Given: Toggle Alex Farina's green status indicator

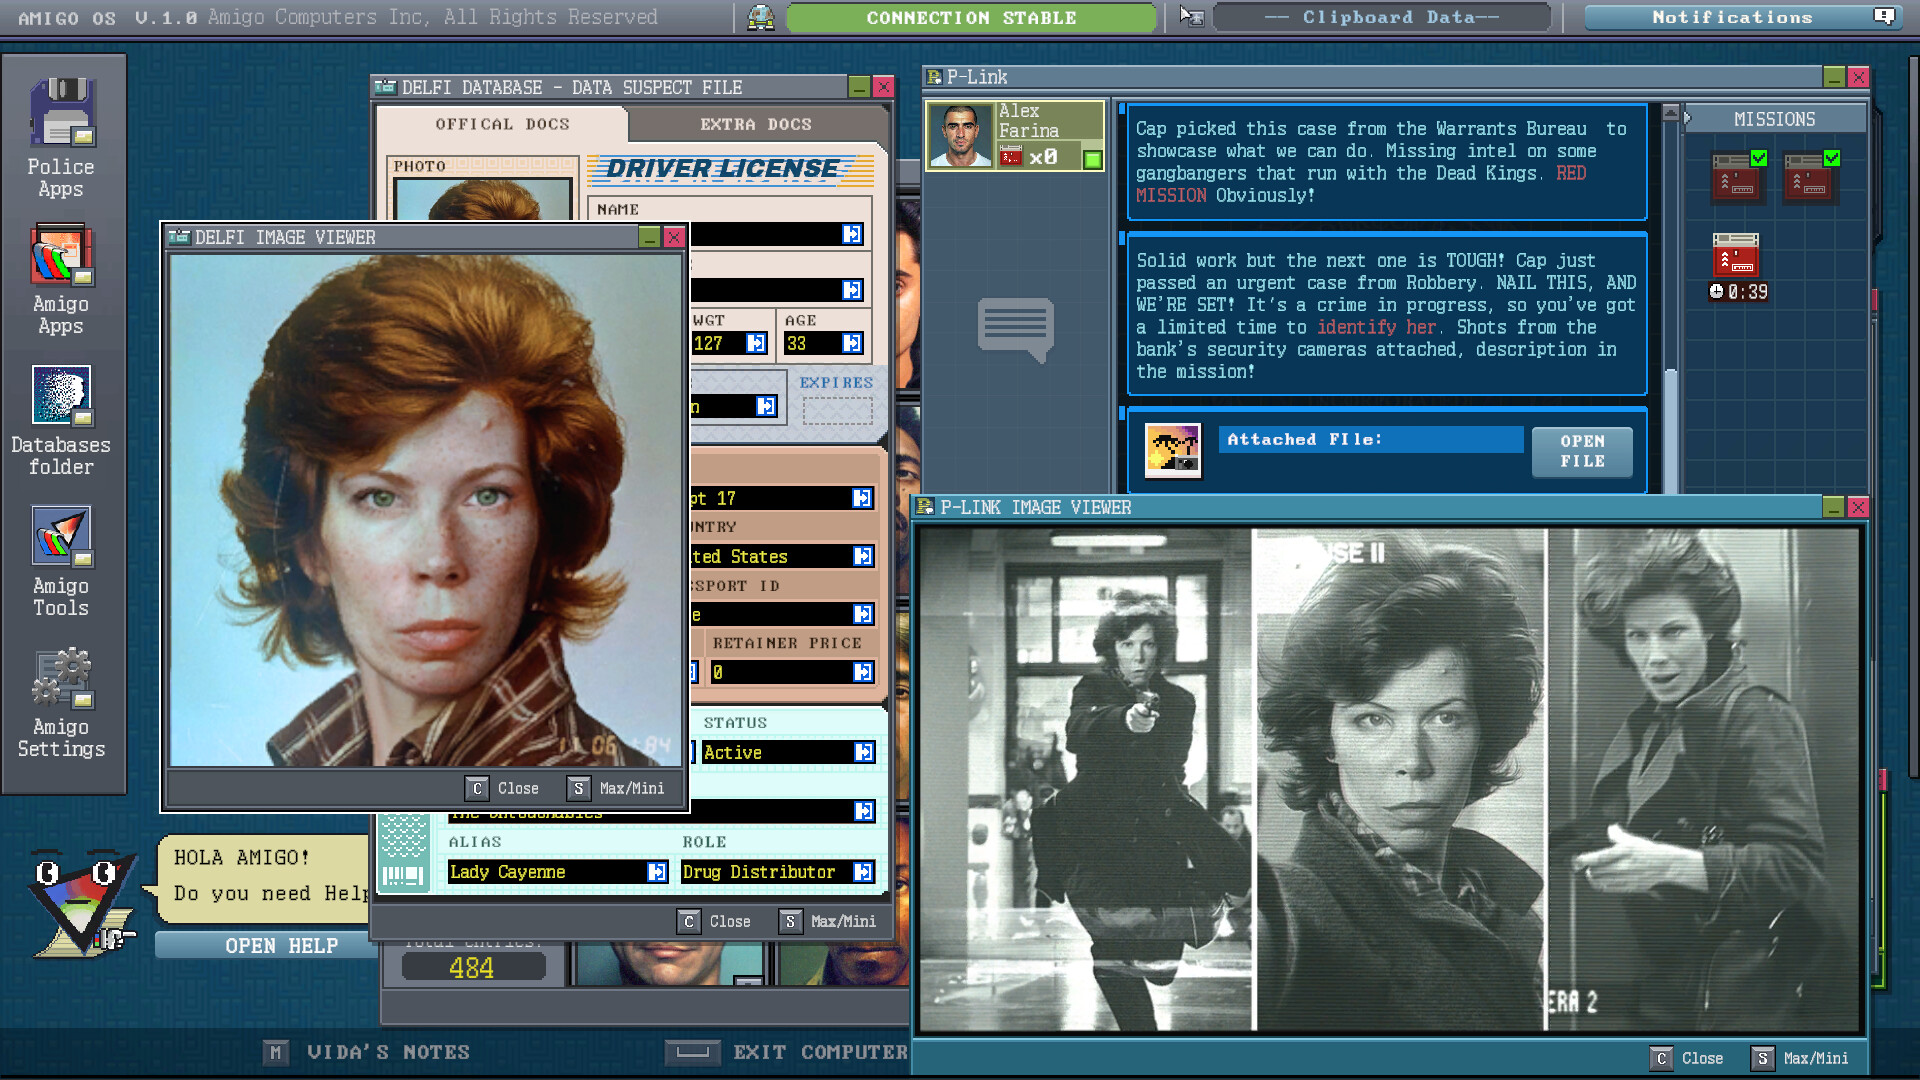Looking at the screenshot, I should [1093, 157].
